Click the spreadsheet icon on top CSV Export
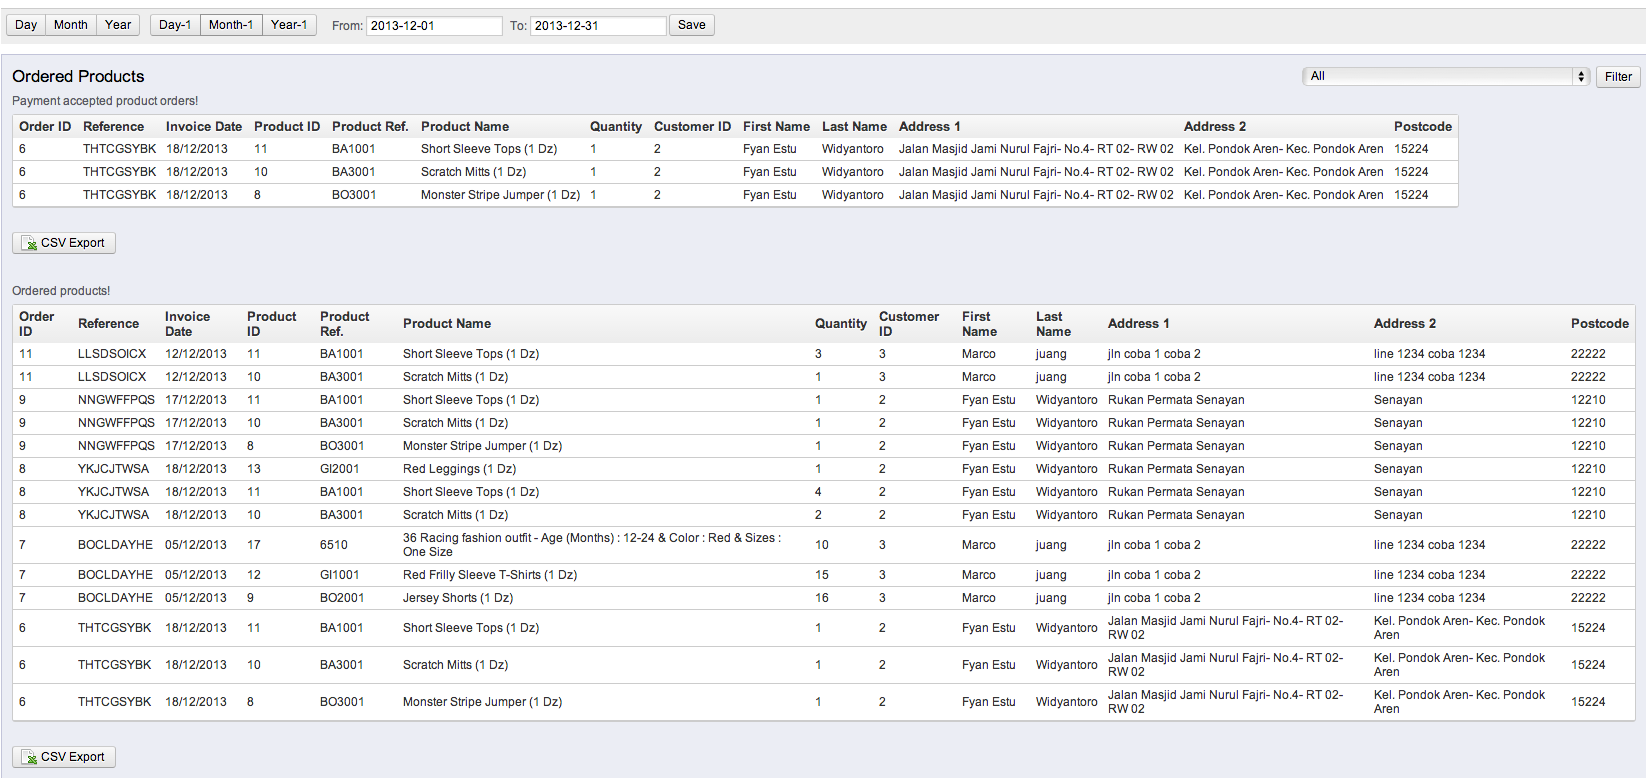 pyautogui.click(x=29, y=243)
